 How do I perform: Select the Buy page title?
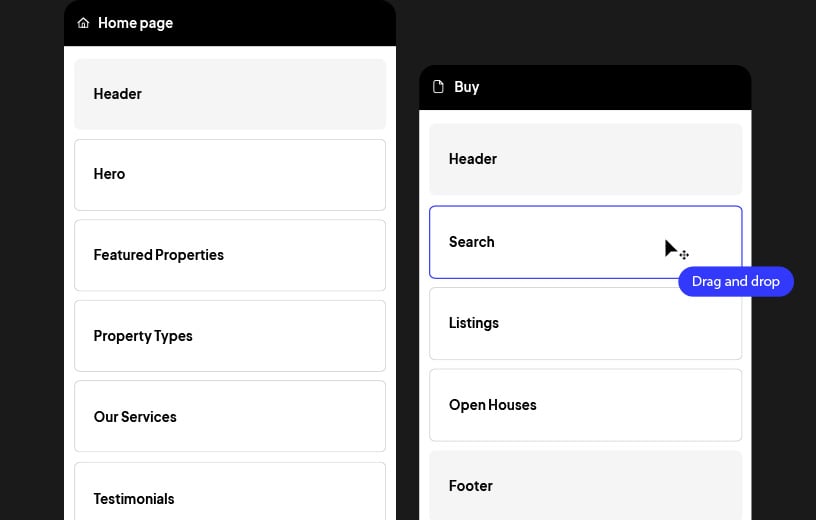[x=466, y=87]
